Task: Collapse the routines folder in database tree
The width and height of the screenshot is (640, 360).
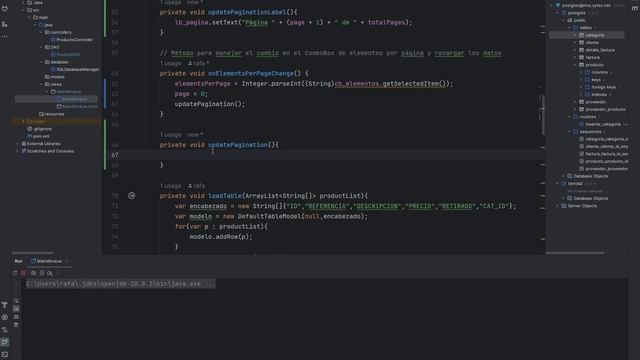Action: tap(570, 117)
